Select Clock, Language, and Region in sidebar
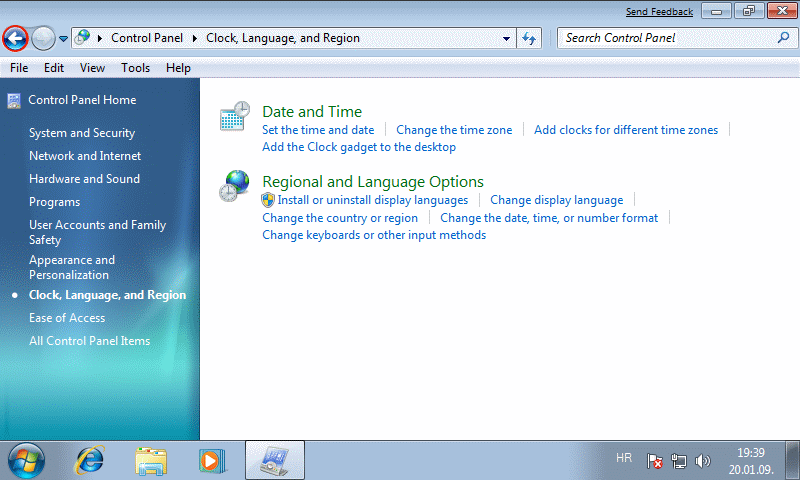800x480 pixels. click(107, 295)
